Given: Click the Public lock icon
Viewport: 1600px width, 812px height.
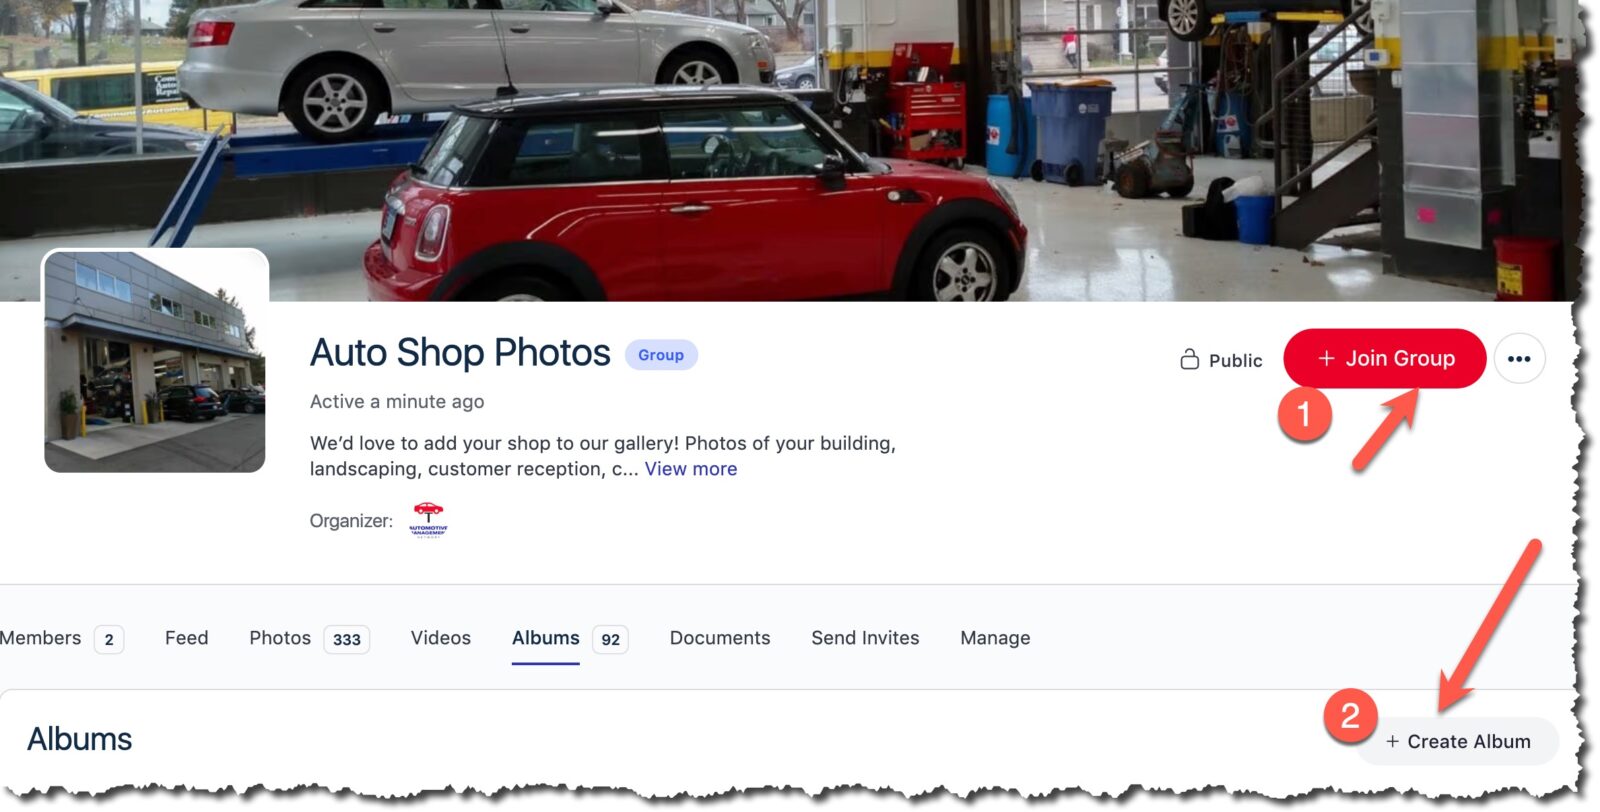Looking at the screenshot, I should (x=1189, y=359).
